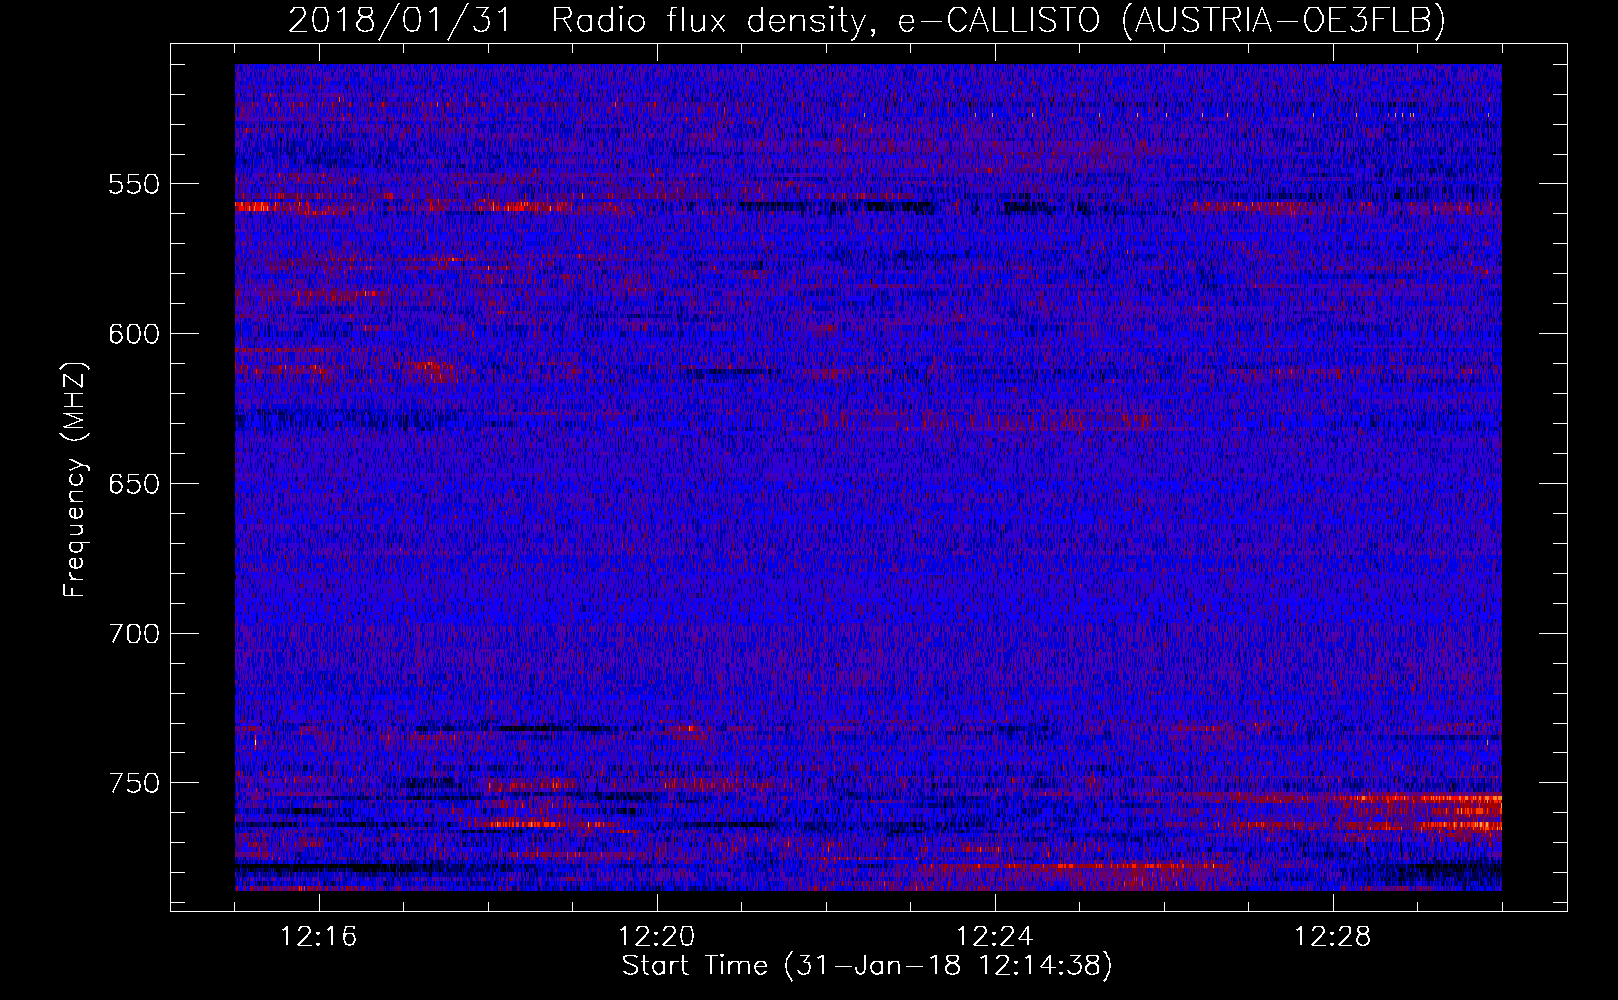Click the 600 frequency tick label
The image size is (1618, 1000).
coord(134,334)
